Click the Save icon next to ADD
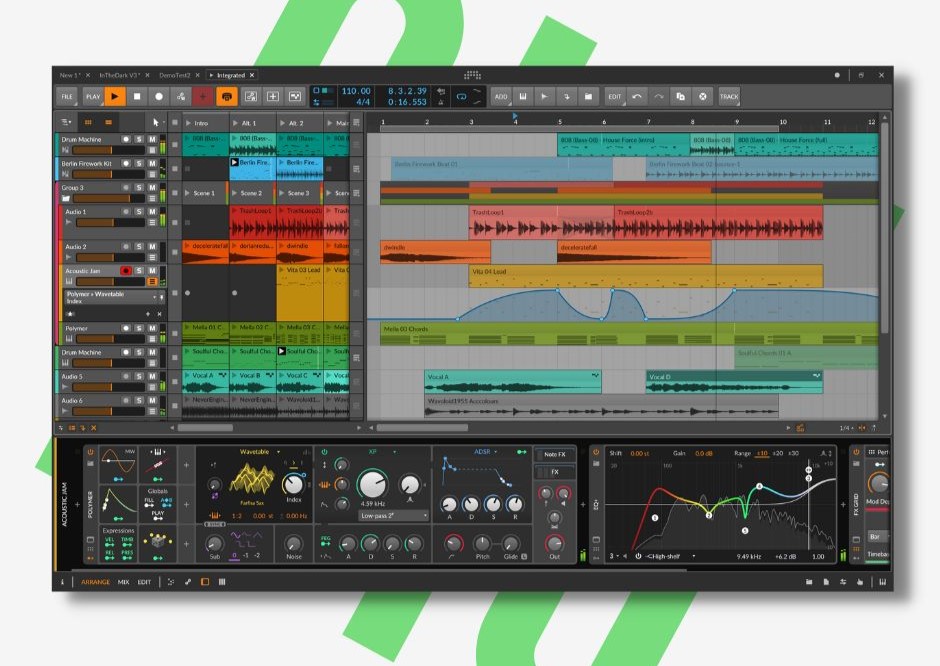Screen dimensions: 940x666 click(523, 97)
